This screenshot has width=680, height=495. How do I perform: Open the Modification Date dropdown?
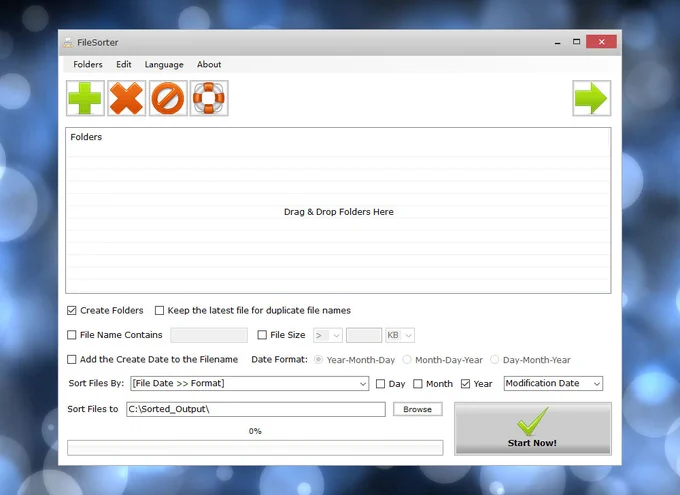click(553, 384)
